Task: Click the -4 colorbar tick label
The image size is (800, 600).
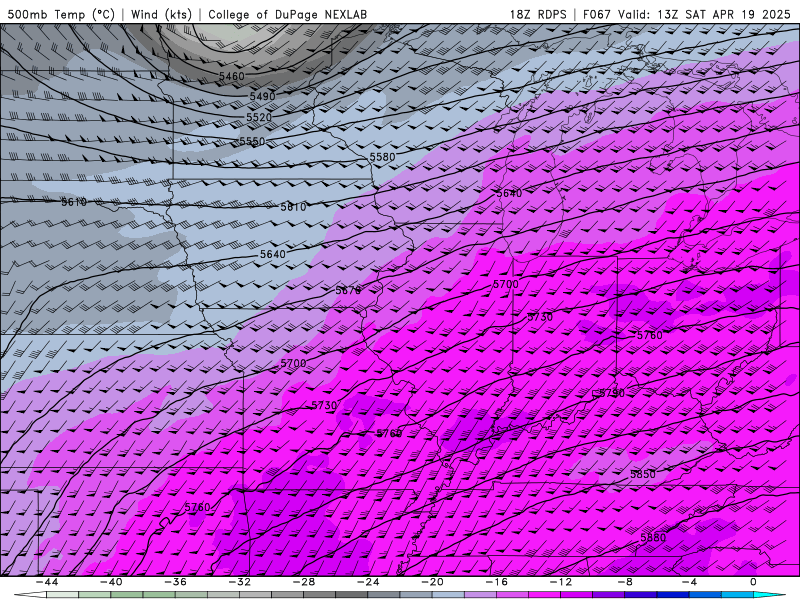Action: tap(689, 582)
